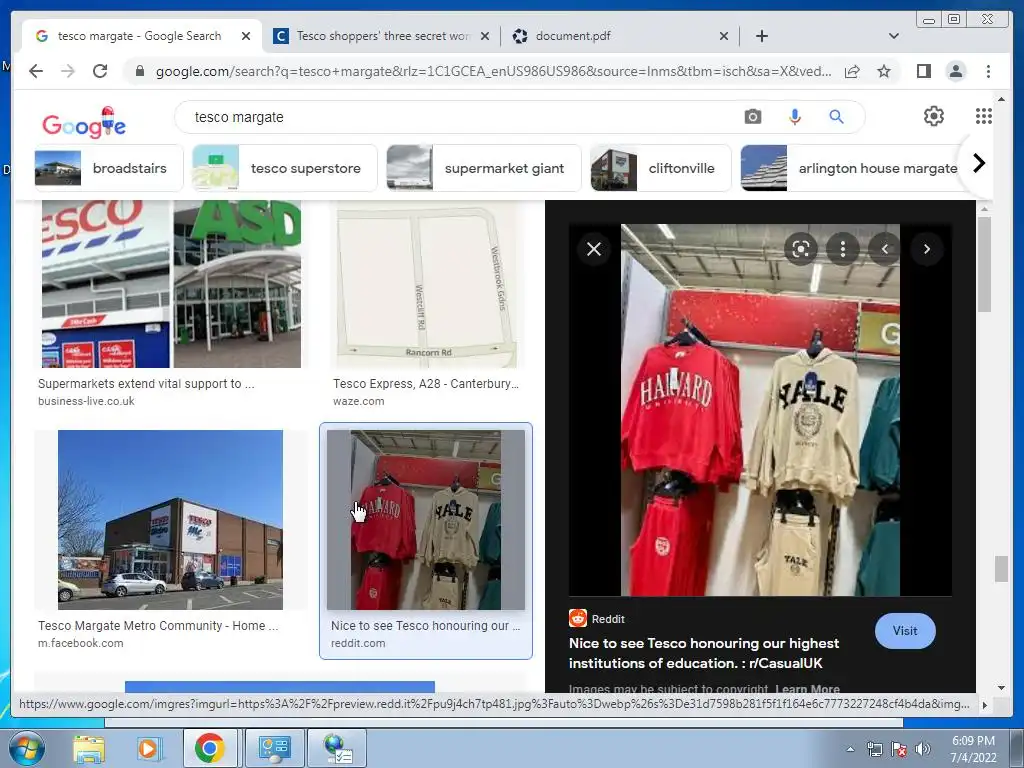Start voice search with the microphone
Image resolution: width=1024 pixels, height=768 pixels.
click(795, 117)
